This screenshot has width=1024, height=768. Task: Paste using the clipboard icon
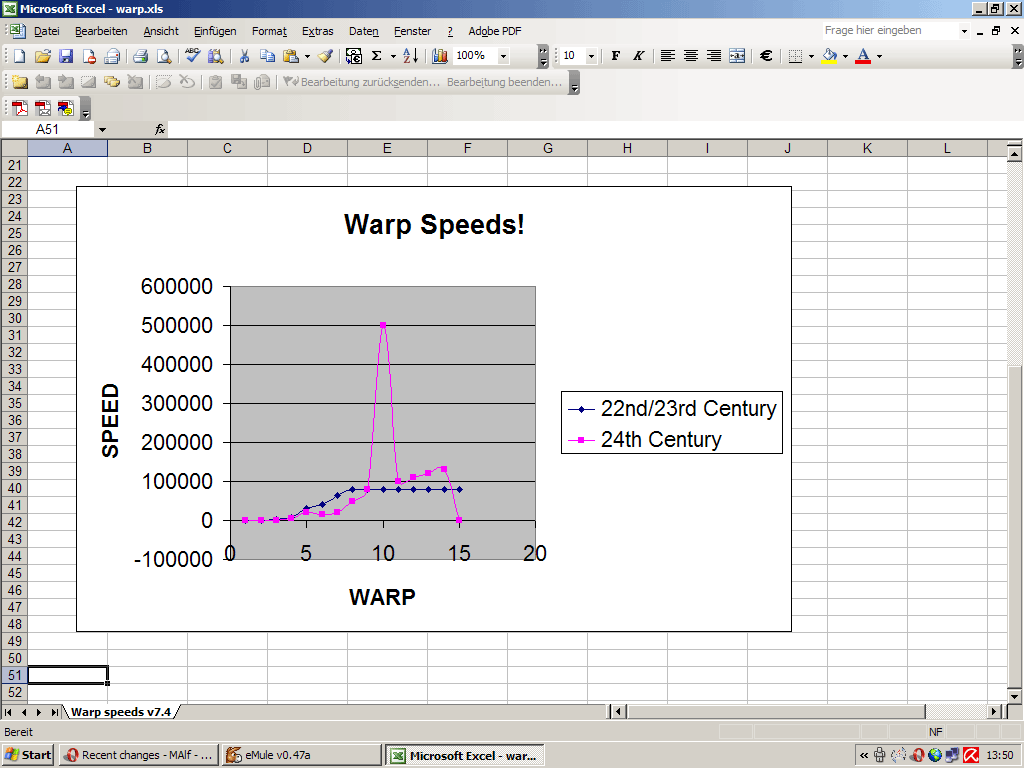click(291, 56)
